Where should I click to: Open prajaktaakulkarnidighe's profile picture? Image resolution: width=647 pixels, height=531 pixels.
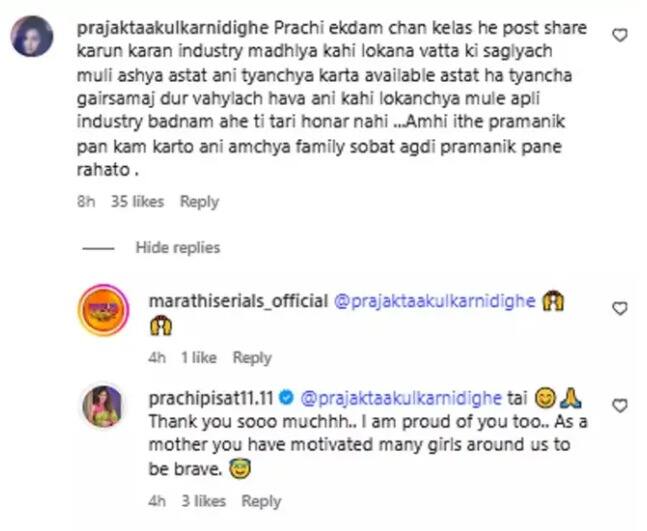click(32, 36)
